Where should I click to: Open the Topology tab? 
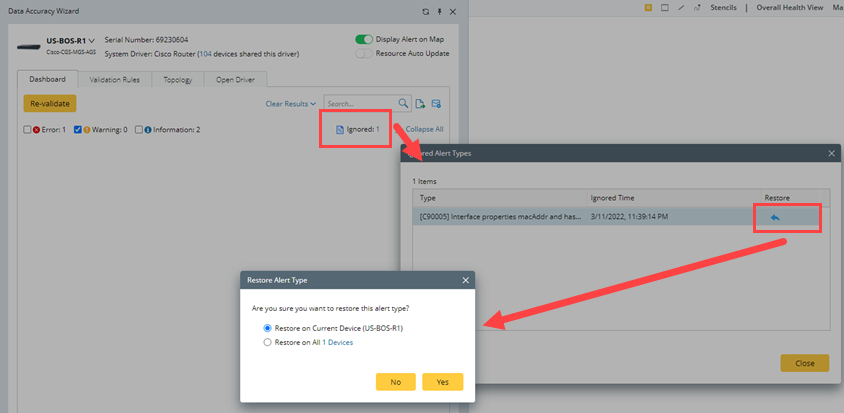click(177, 79)
